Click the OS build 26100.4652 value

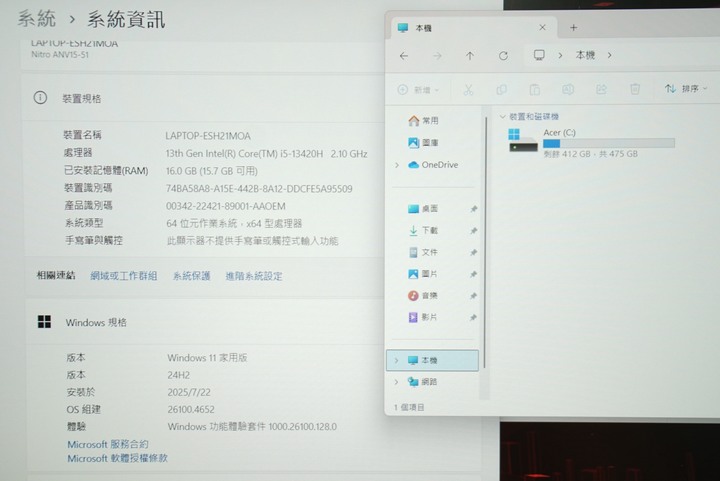(191, 409)
